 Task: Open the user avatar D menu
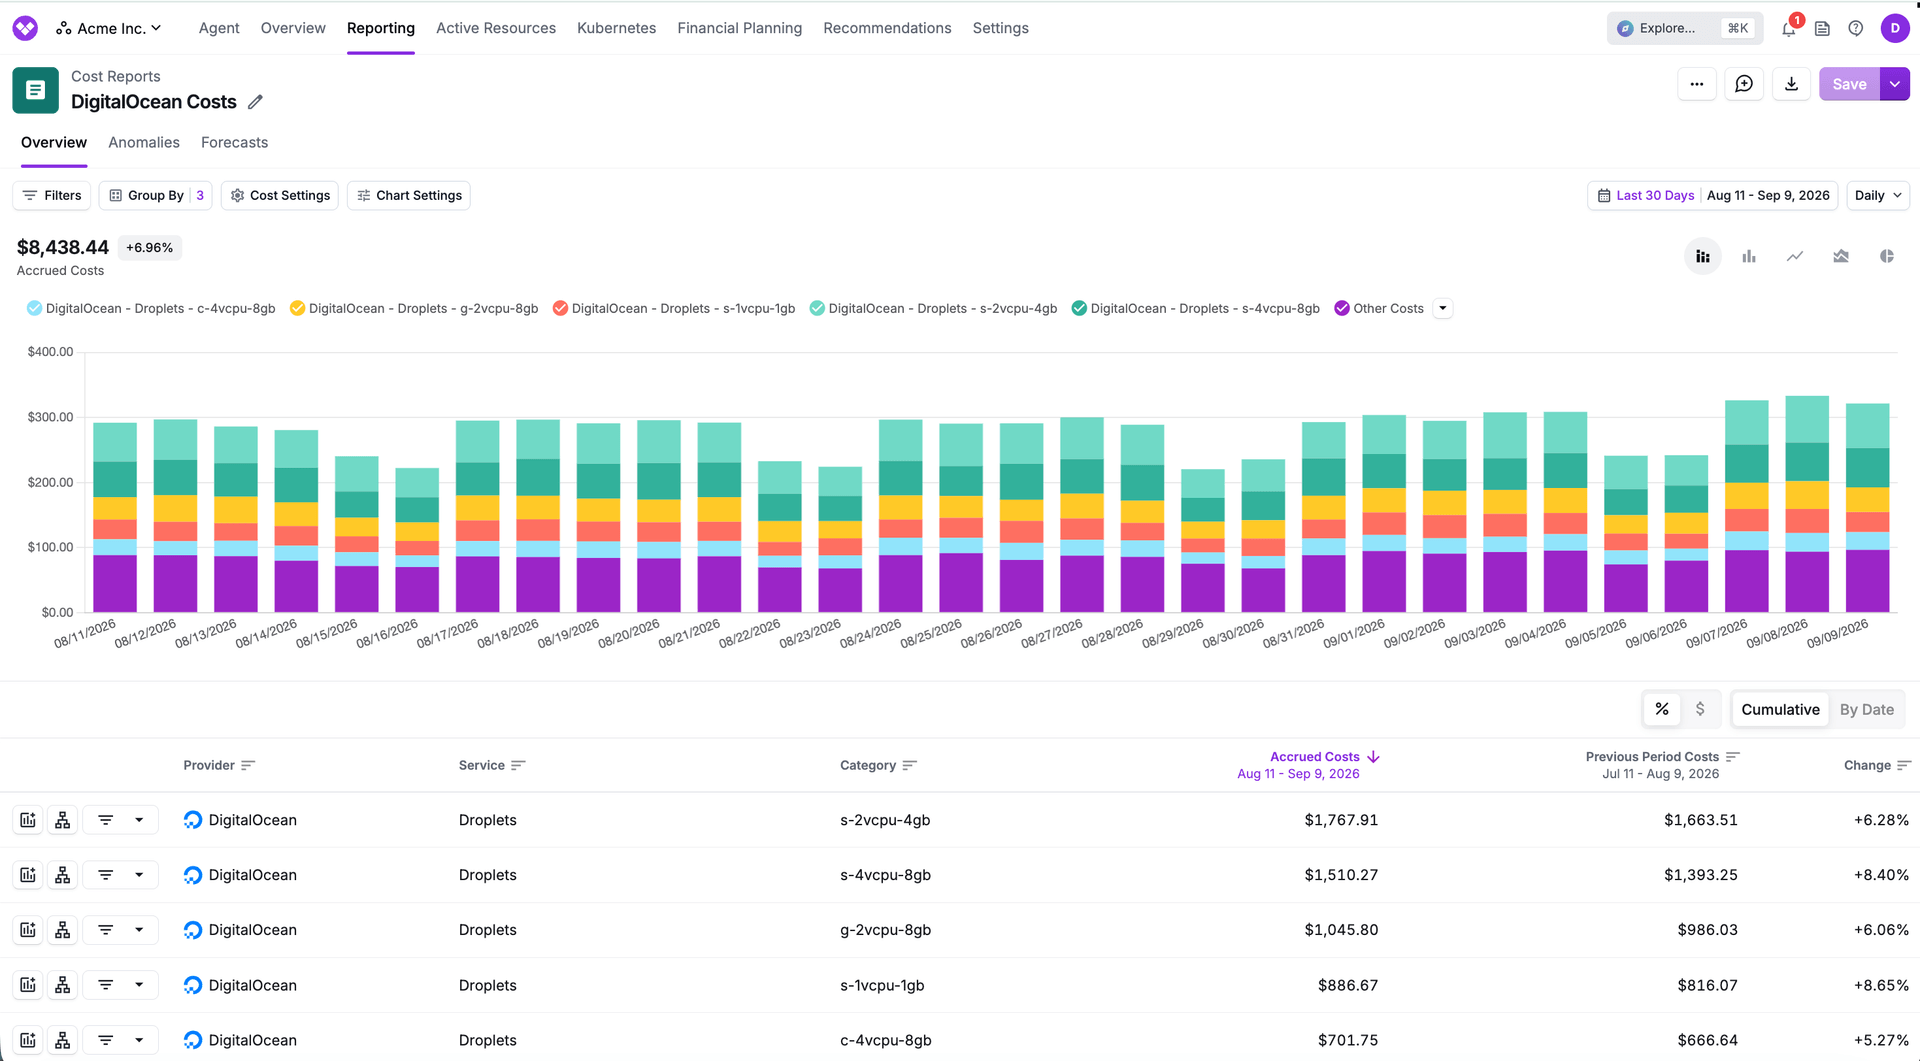pos(1894,28)
